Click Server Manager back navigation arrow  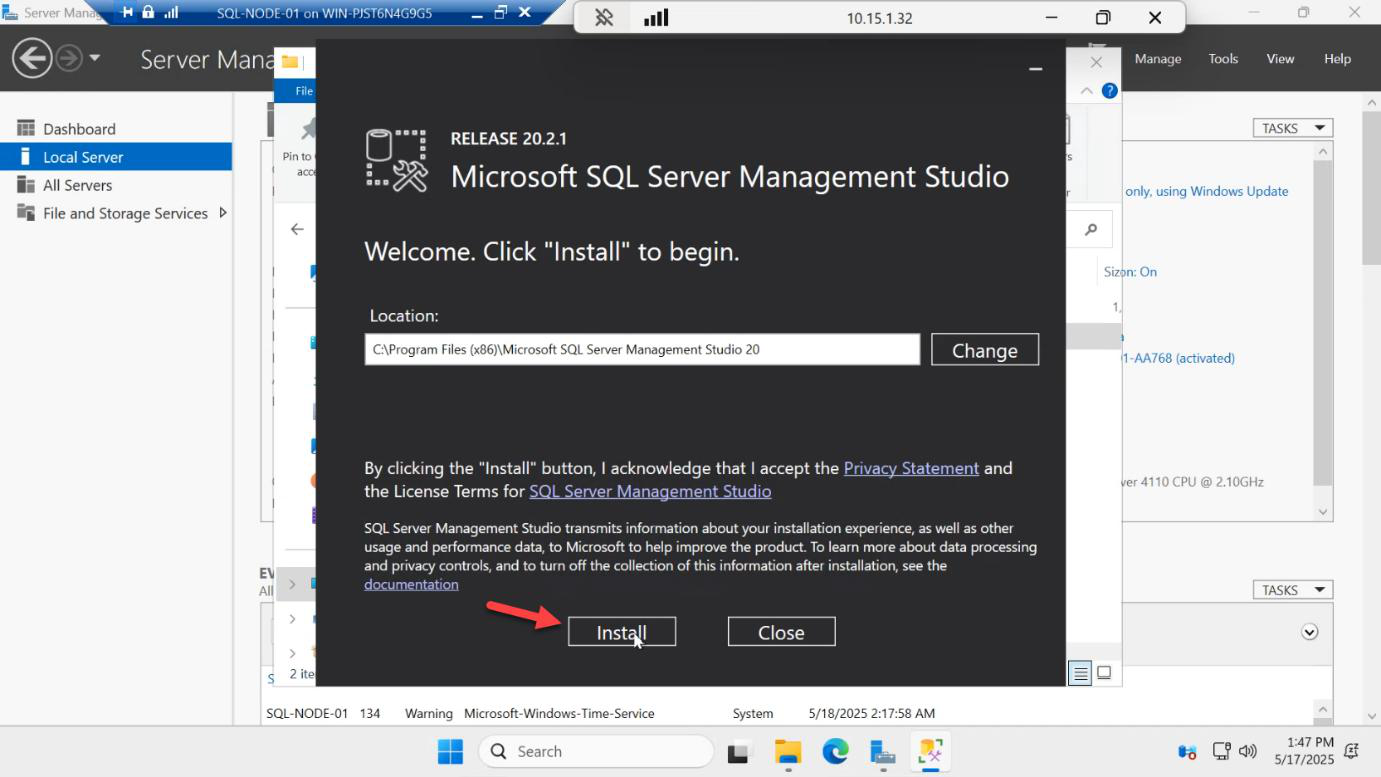(x=32, y=58)
